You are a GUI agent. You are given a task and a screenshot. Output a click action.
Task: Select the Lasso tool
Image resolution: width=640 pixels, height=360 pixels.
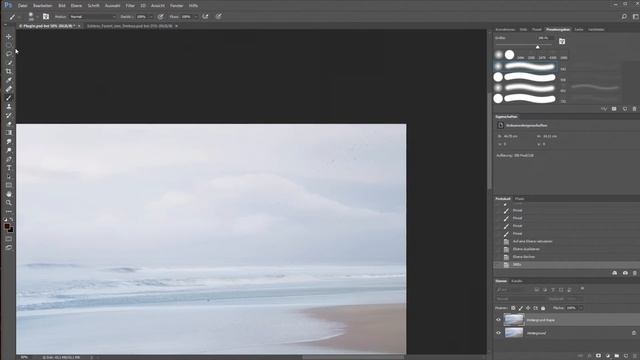tap(9, 54)
